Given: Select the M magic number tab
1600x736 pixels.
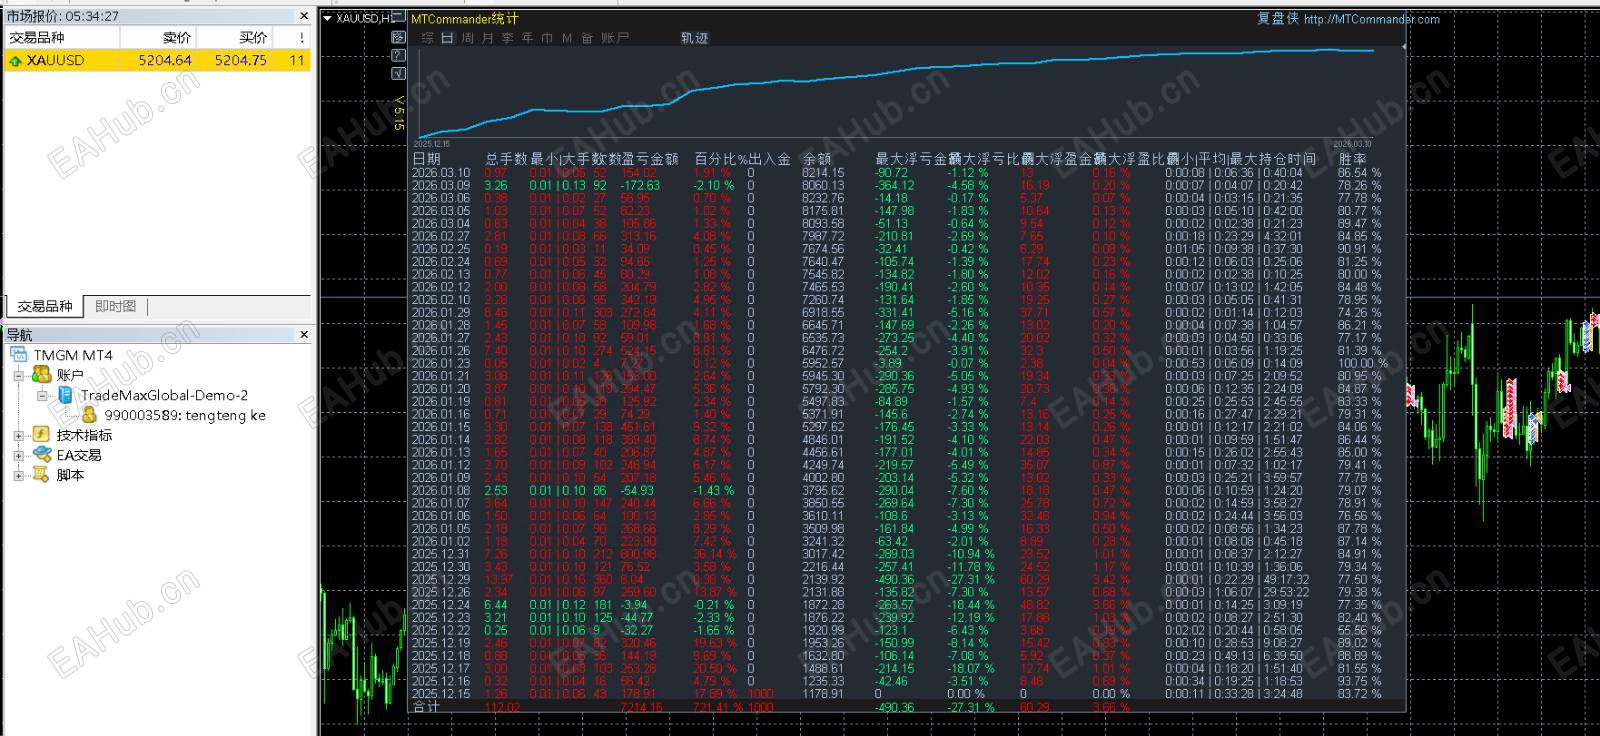Looking at the screenshot, I should pos(567,38).
